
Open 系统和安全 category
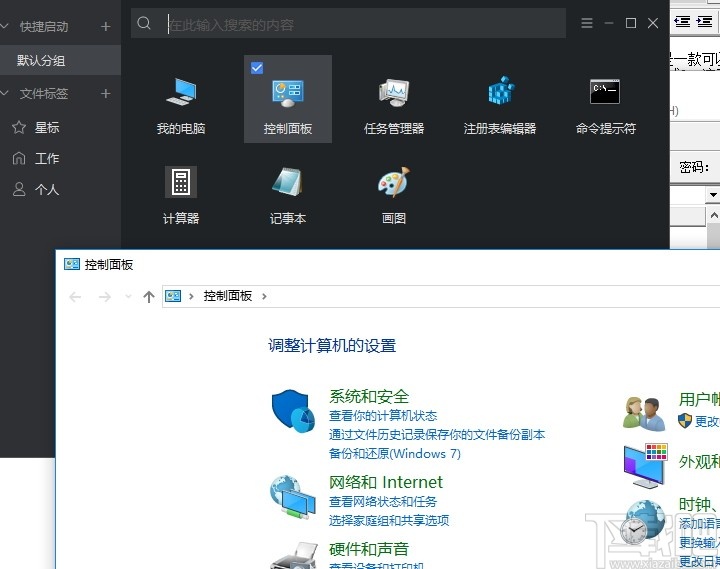369,396
